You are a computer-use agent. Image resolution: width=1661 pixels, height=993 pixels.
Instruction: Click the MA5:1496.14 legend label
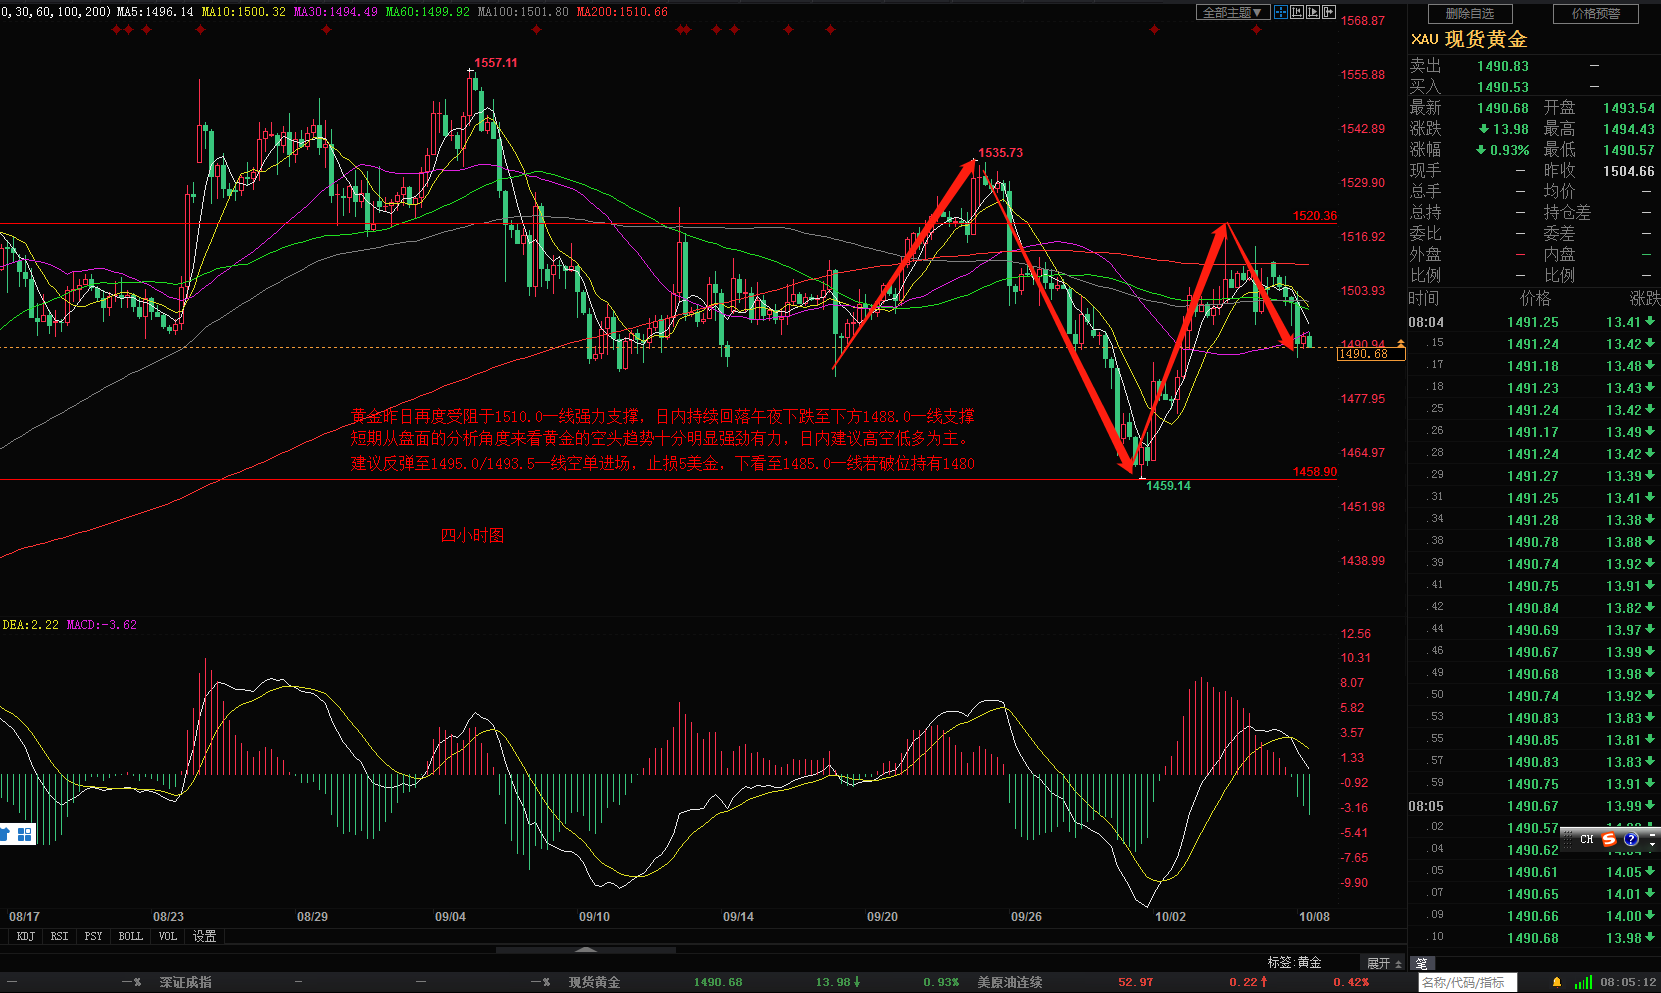coord(155,12)
